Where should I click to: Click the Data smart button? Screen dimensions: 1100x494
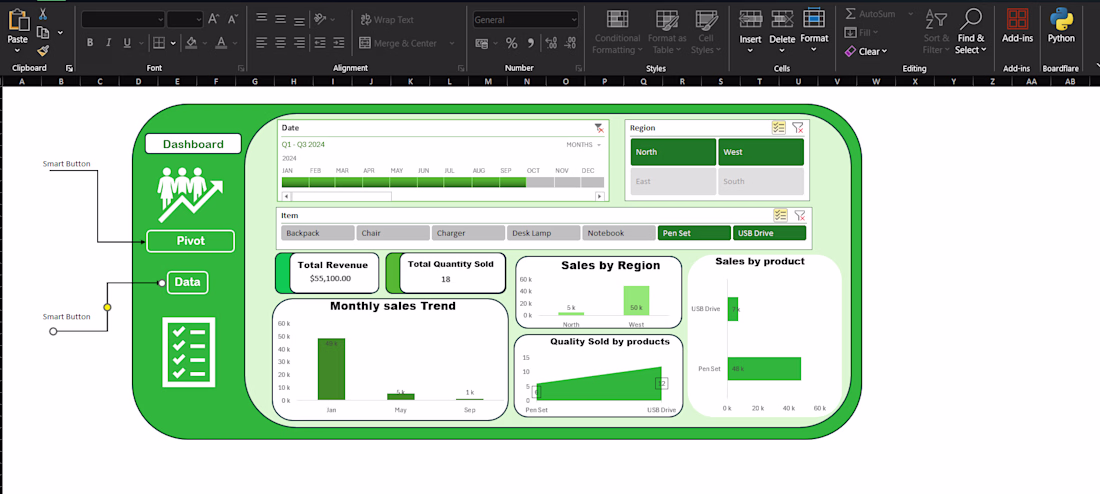[187, 282]
